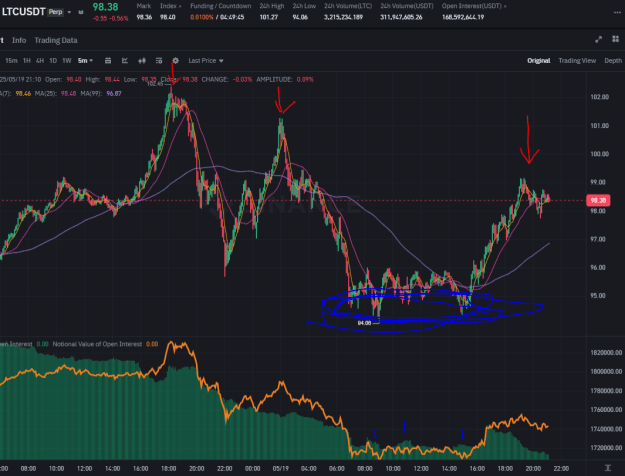Viewport: 625px width, 476px height.
Task: Expand the chart to fullscreen
Action: (x=598, y=39)
